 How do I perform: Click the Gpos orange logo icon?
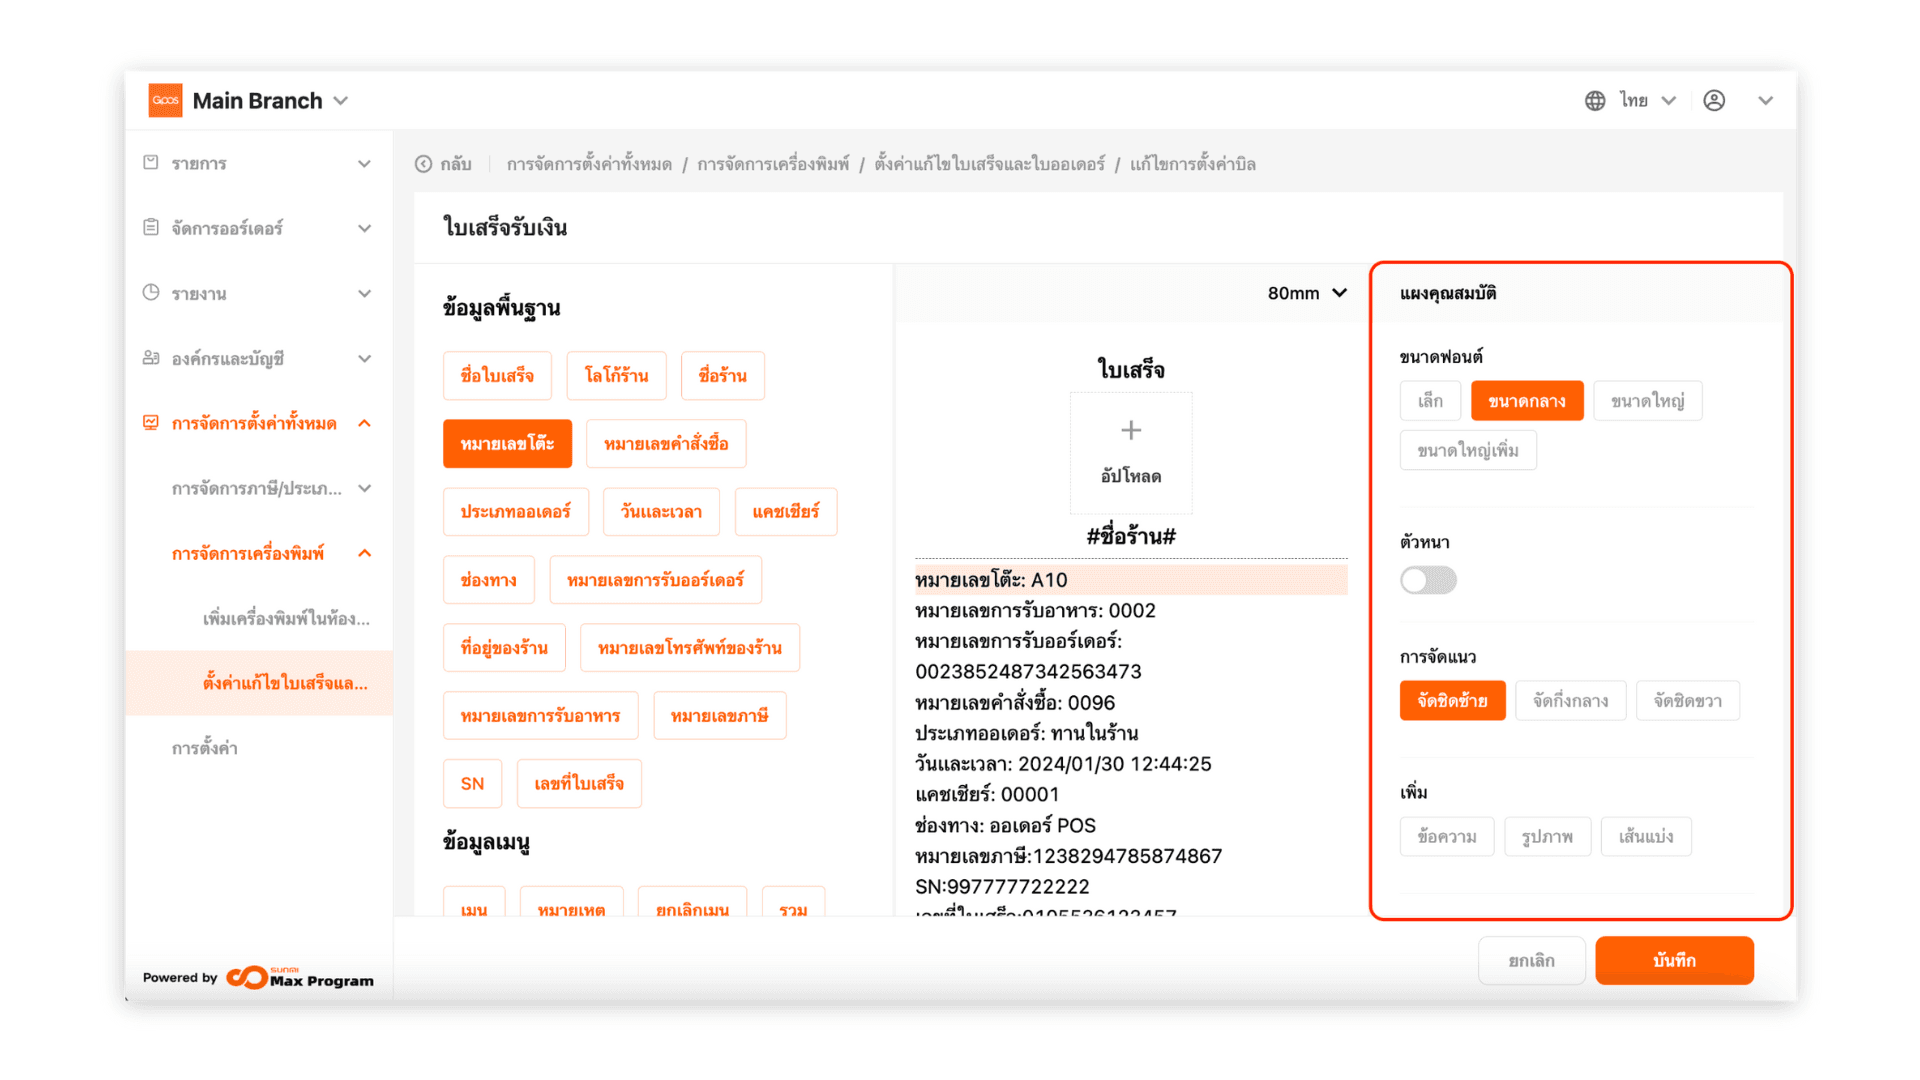point(165,100)
